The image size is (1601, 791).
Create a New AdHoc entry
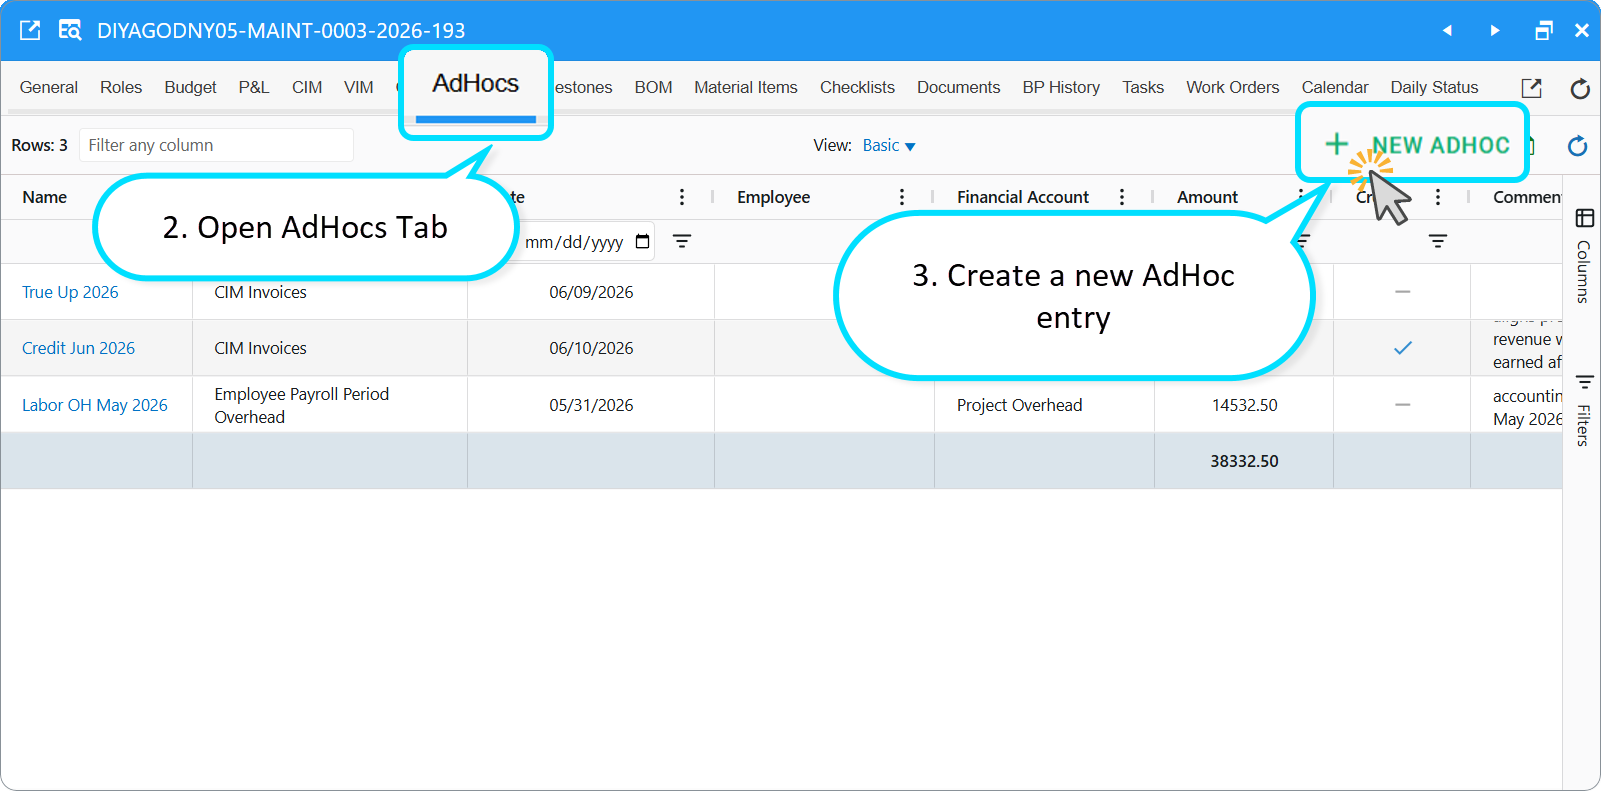[x=1417, y=145]
